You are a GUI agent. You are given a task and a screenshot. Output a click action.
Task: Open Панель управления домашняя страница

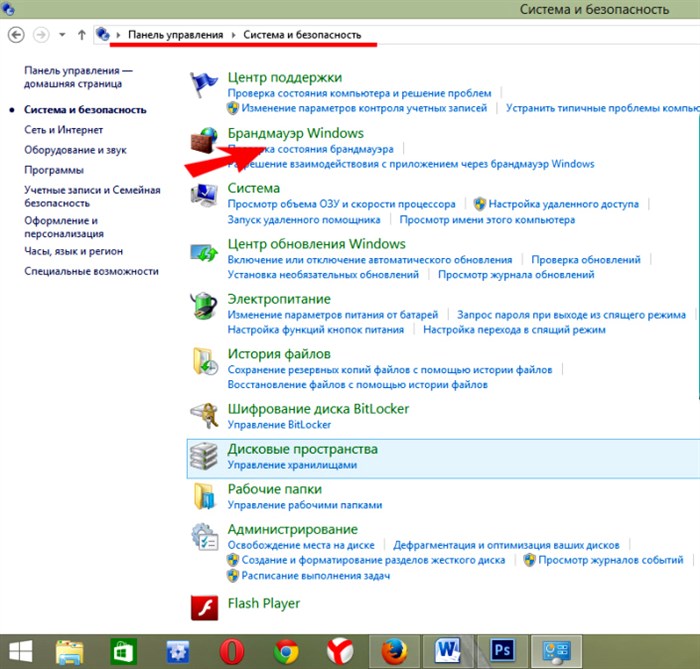pos(78,77)
